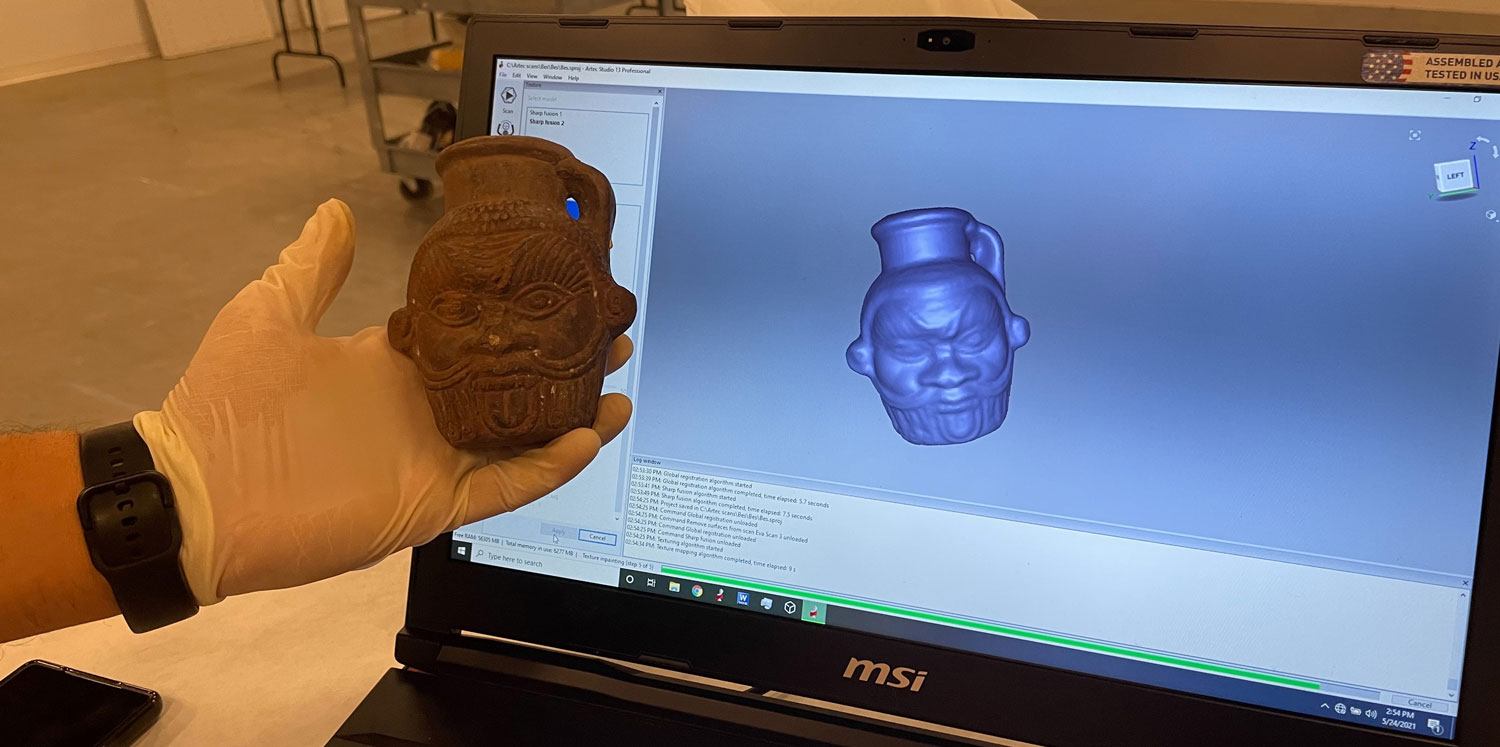
Task: Select Sharp fusion 2 in the model list
Action: (x=547, y=123)
